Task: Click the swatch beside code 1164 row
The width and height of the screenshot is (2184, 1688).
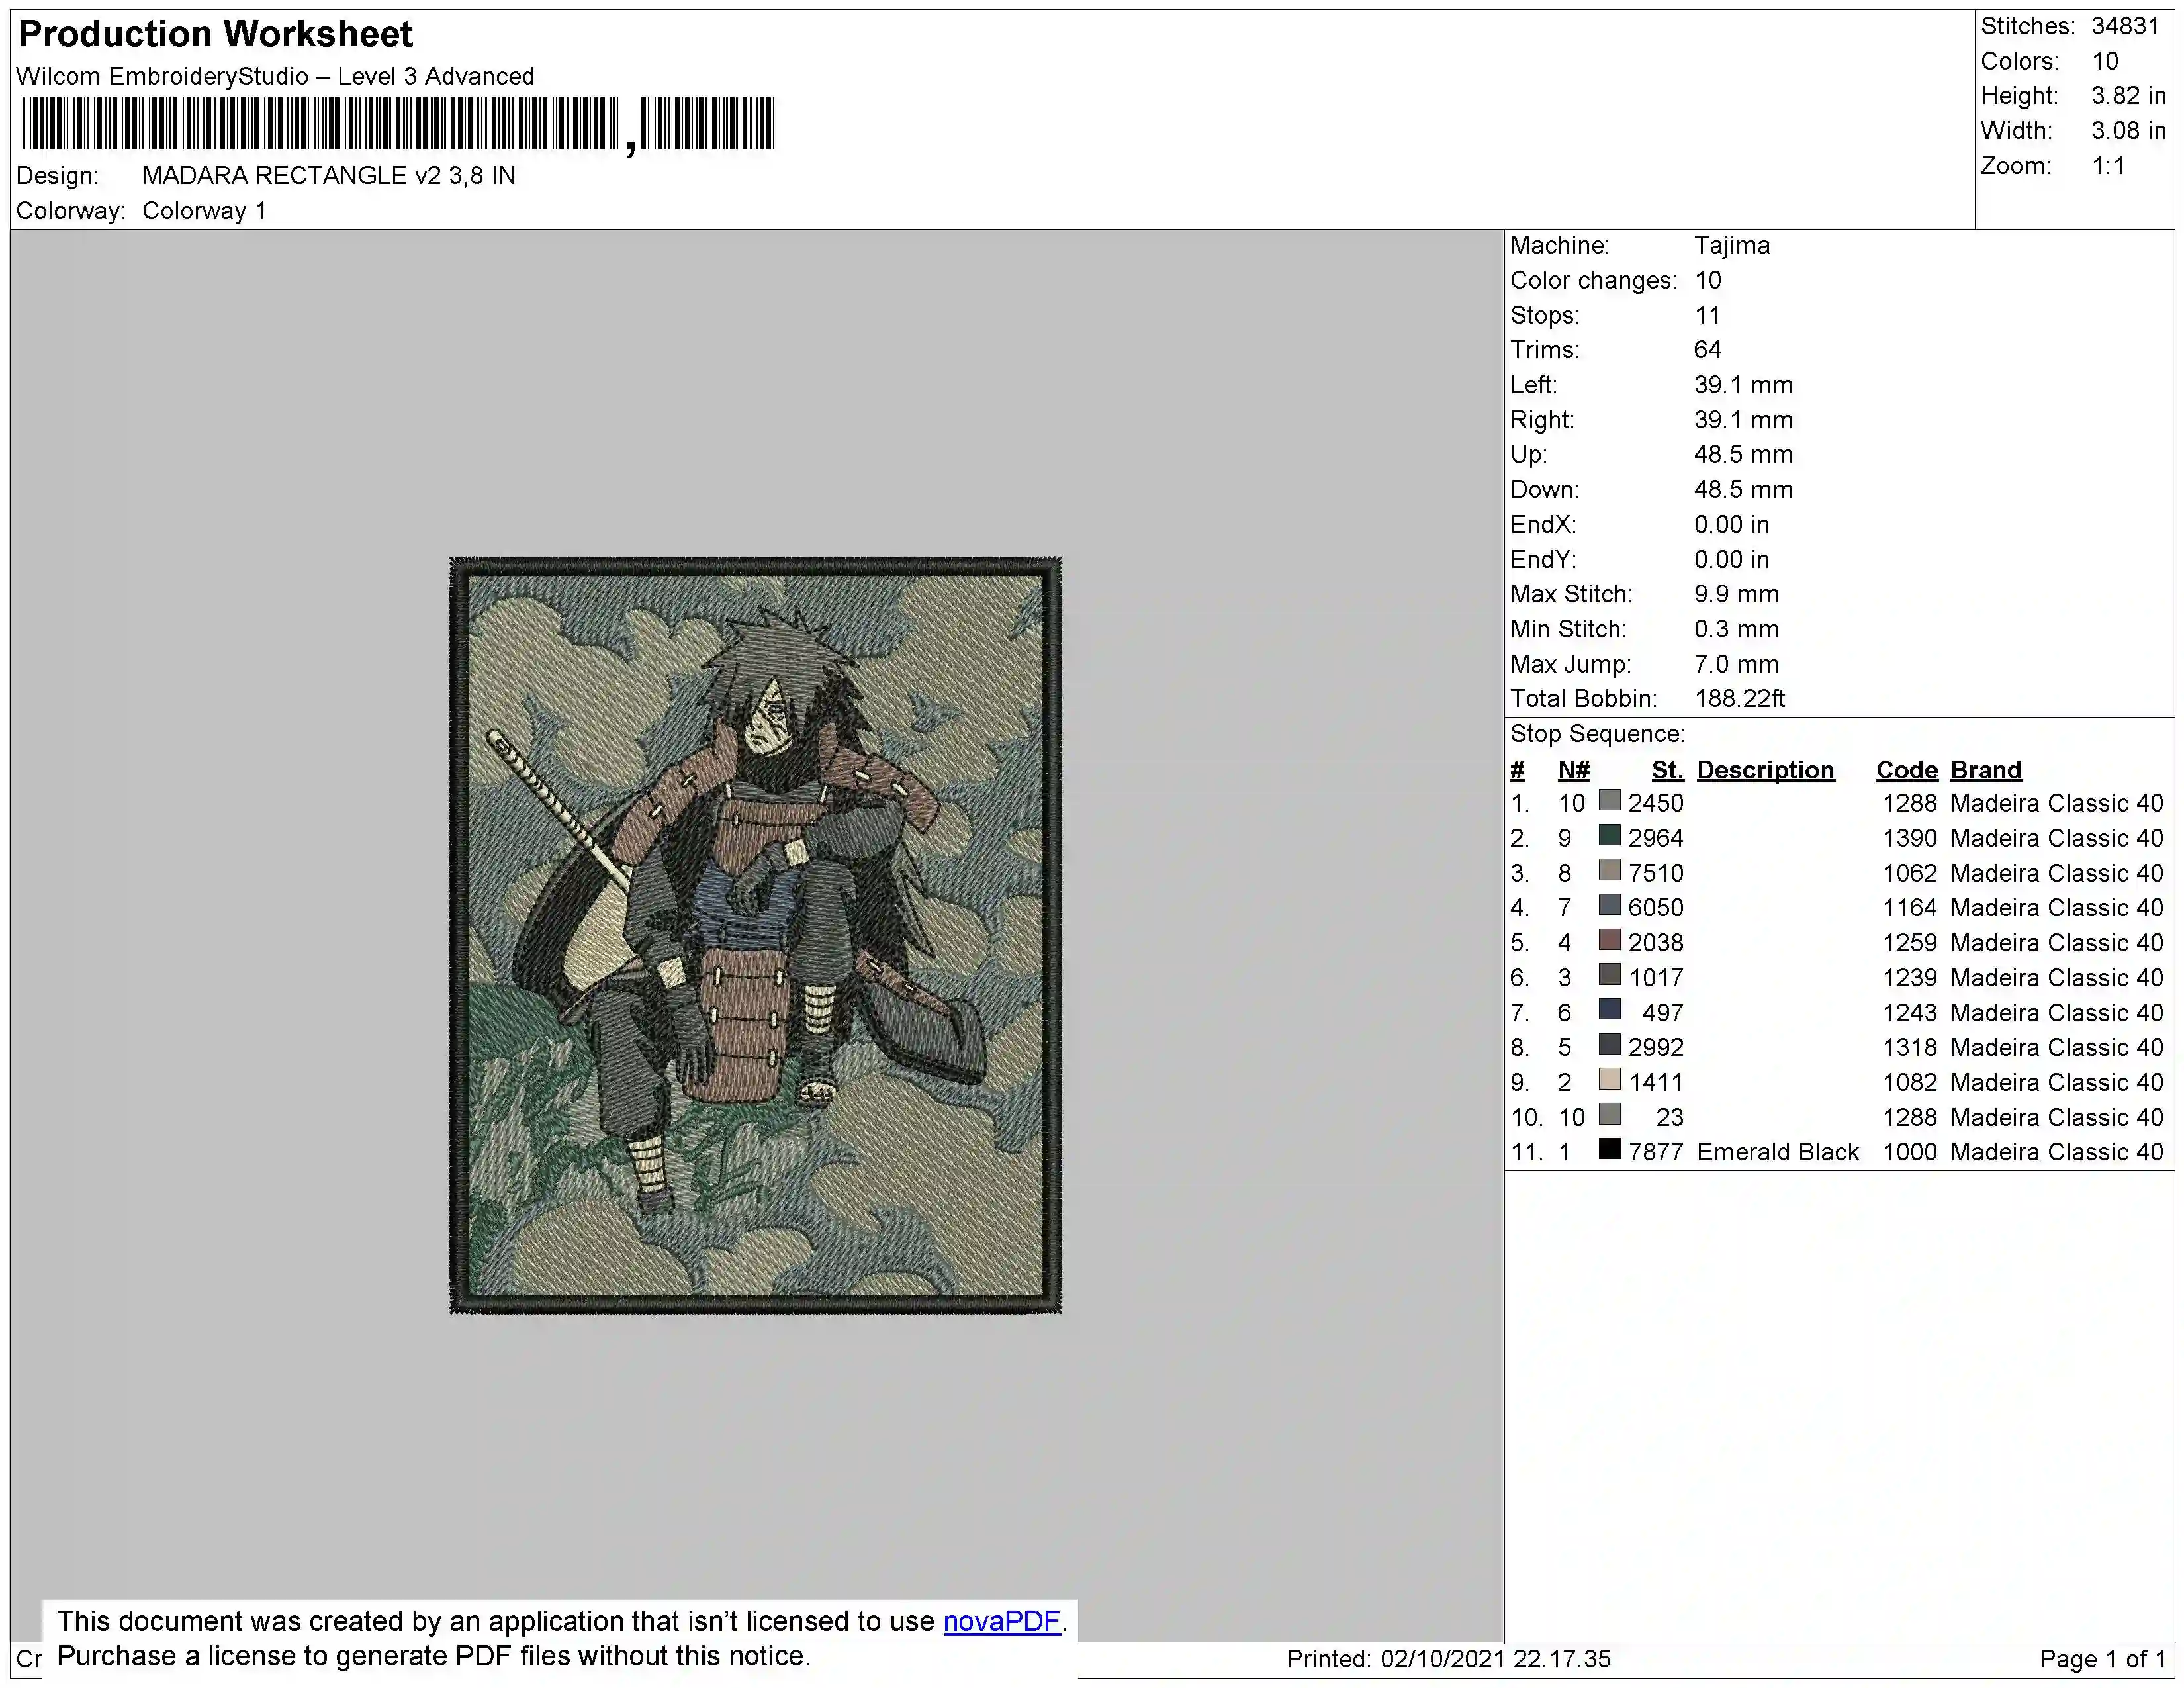Action: pyautogui.click(x=1609, y=905)
